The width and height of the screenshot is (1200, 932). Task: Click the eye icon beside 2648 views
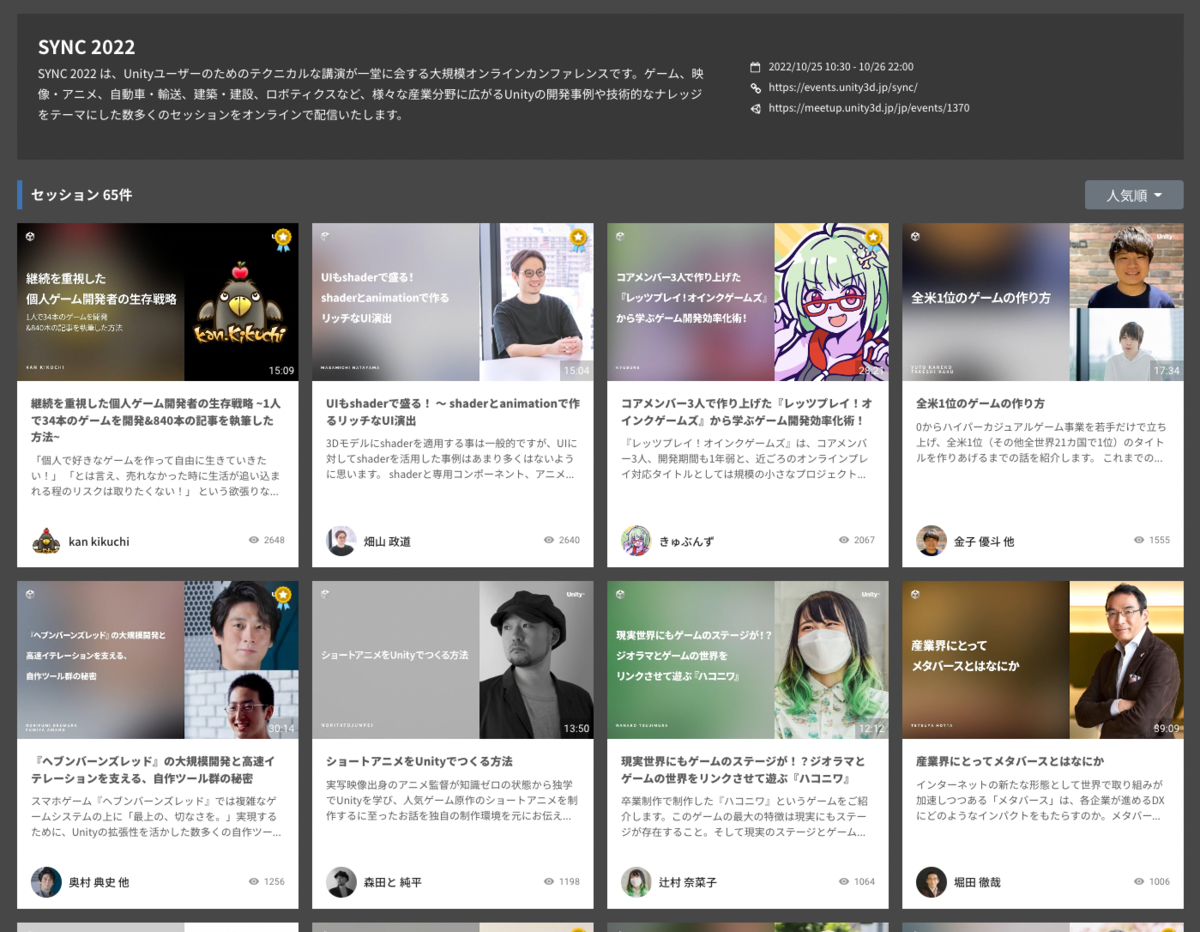tap(254, 540)
